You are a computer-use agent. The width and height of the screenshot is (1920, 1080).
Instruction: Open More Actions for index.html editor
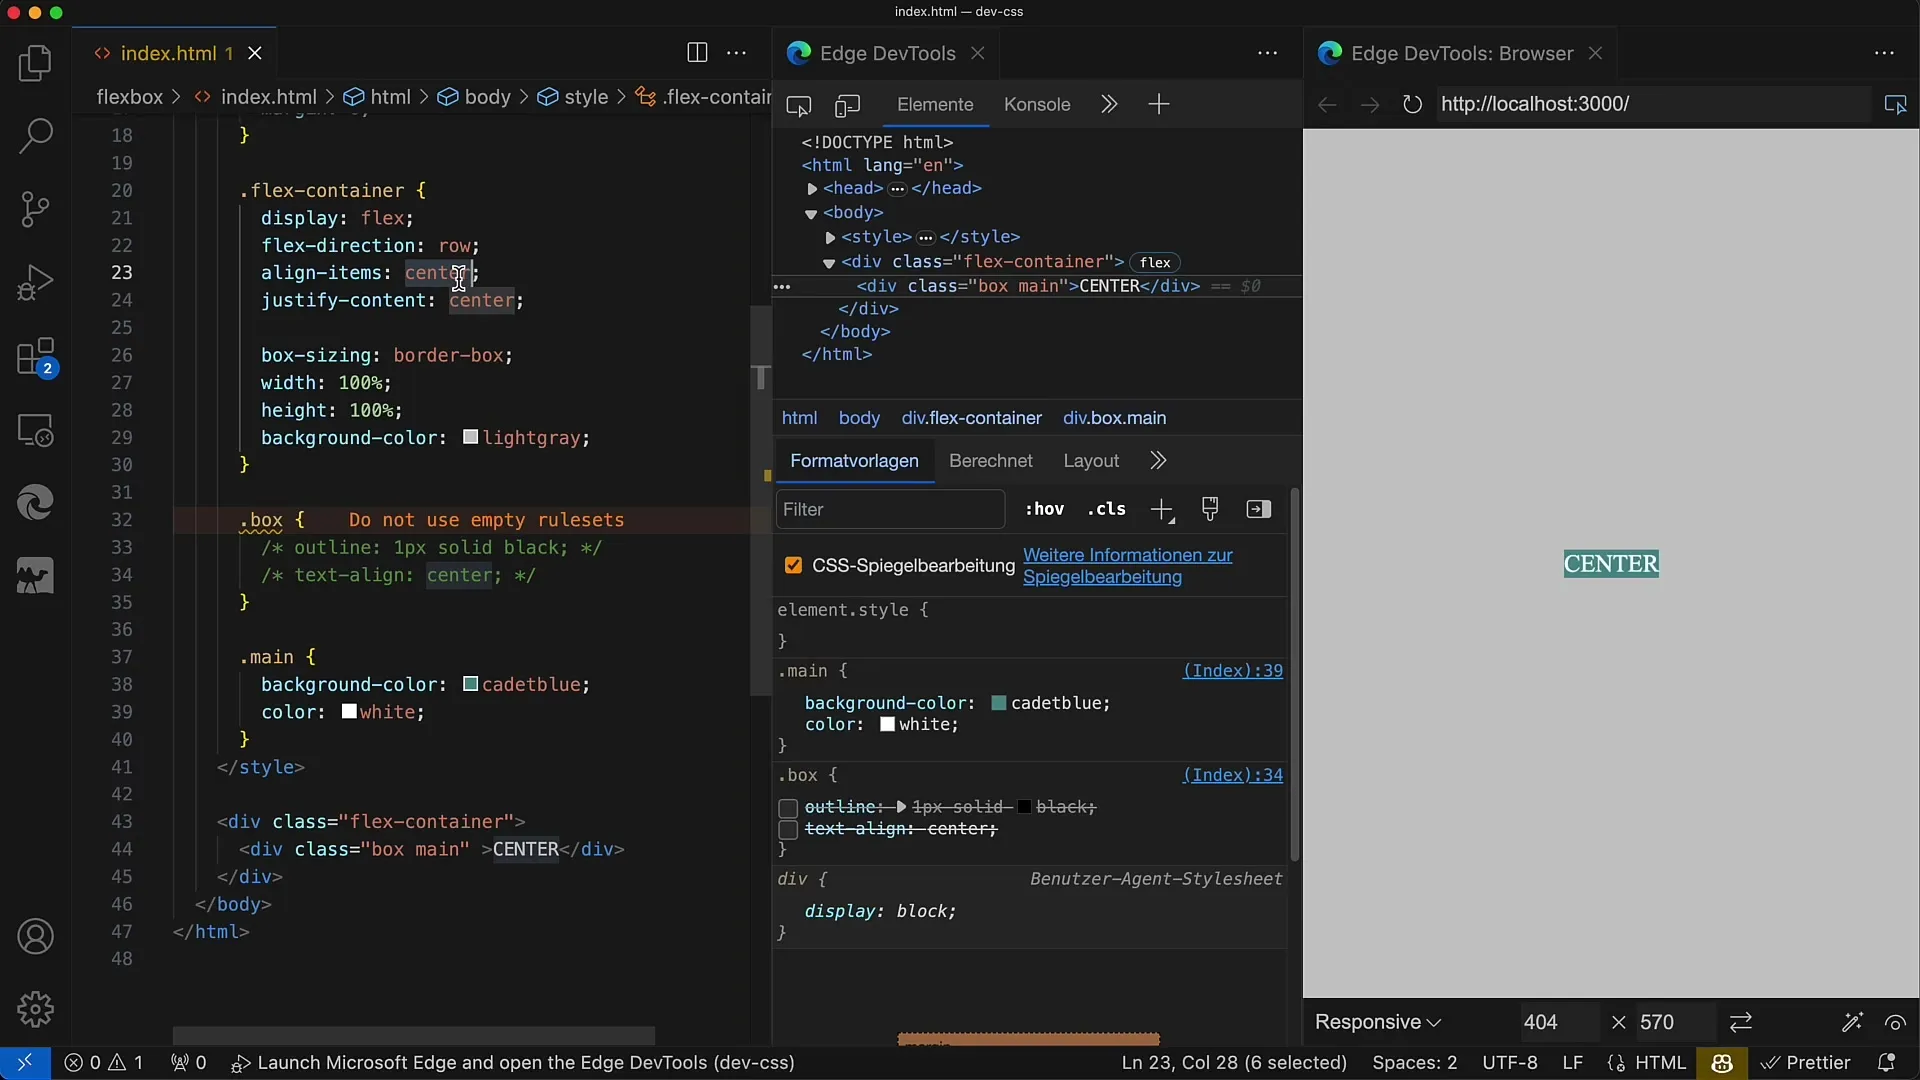737,53
